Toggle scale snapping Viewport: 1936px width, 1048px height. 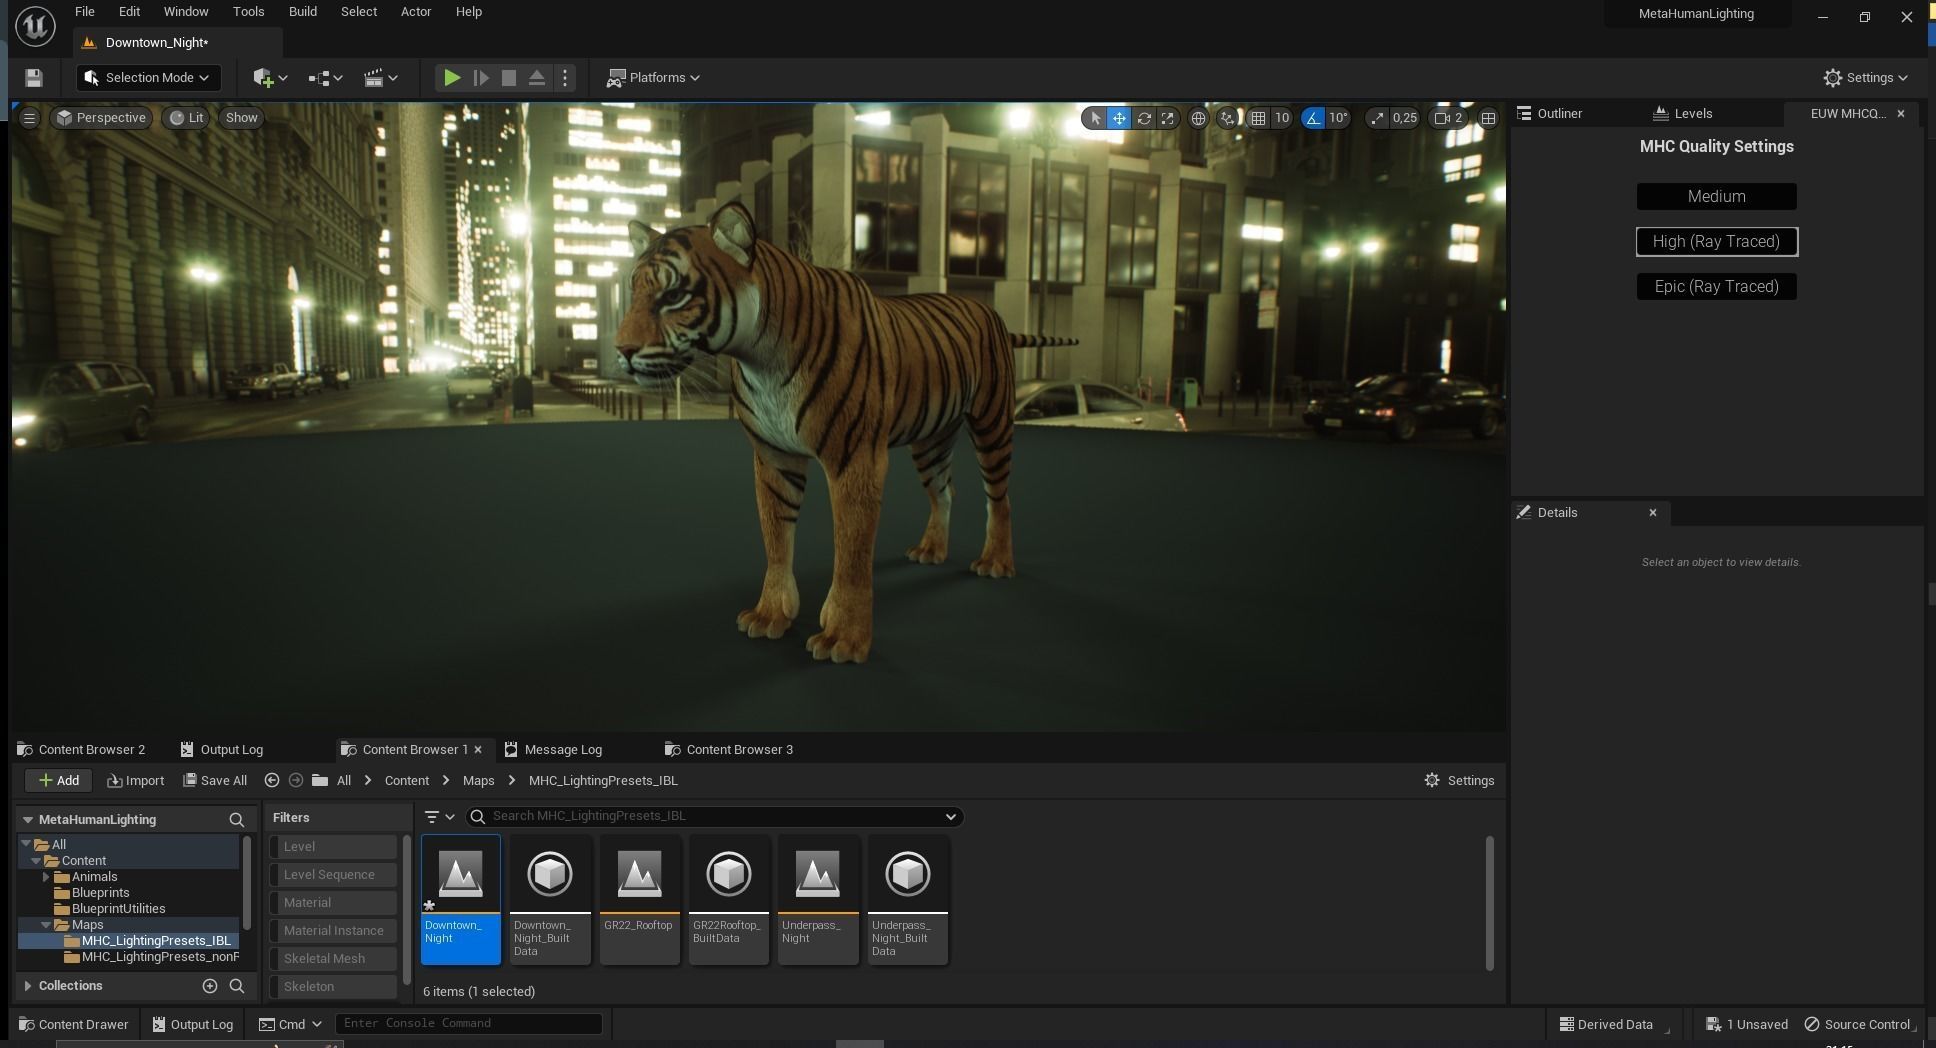point(1377,118)
